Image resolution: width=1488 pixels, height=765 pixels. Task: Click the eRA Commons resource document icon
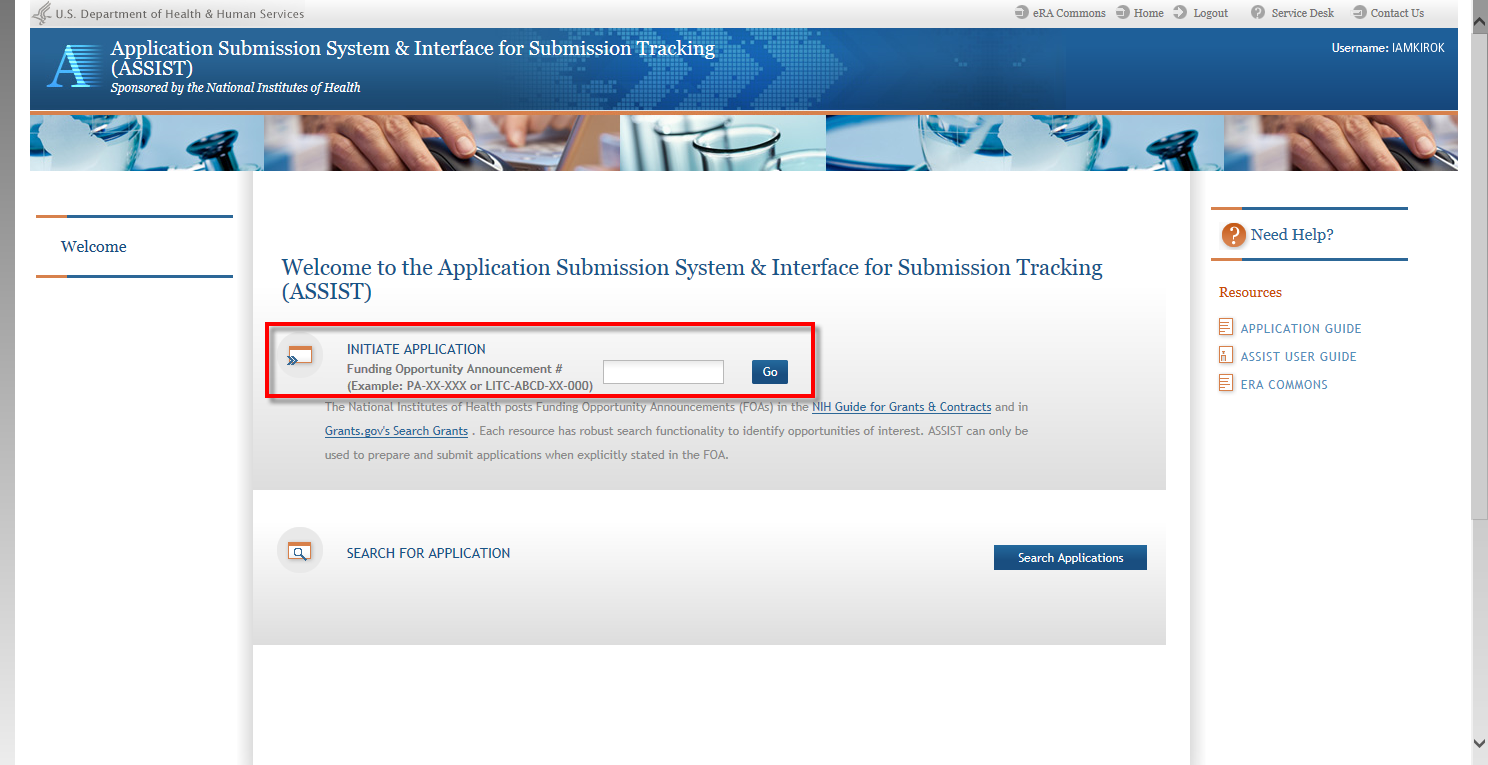[x=1226, y=383]
